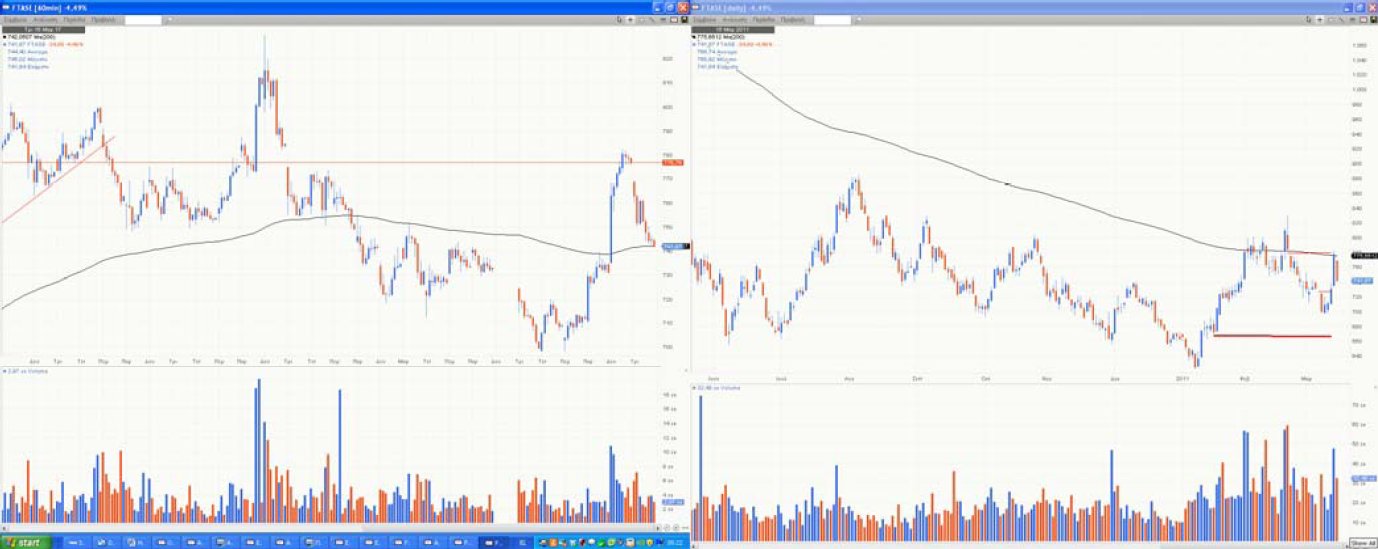
Task: Click the symbol input field in 60min window
Action: point(143,19)
